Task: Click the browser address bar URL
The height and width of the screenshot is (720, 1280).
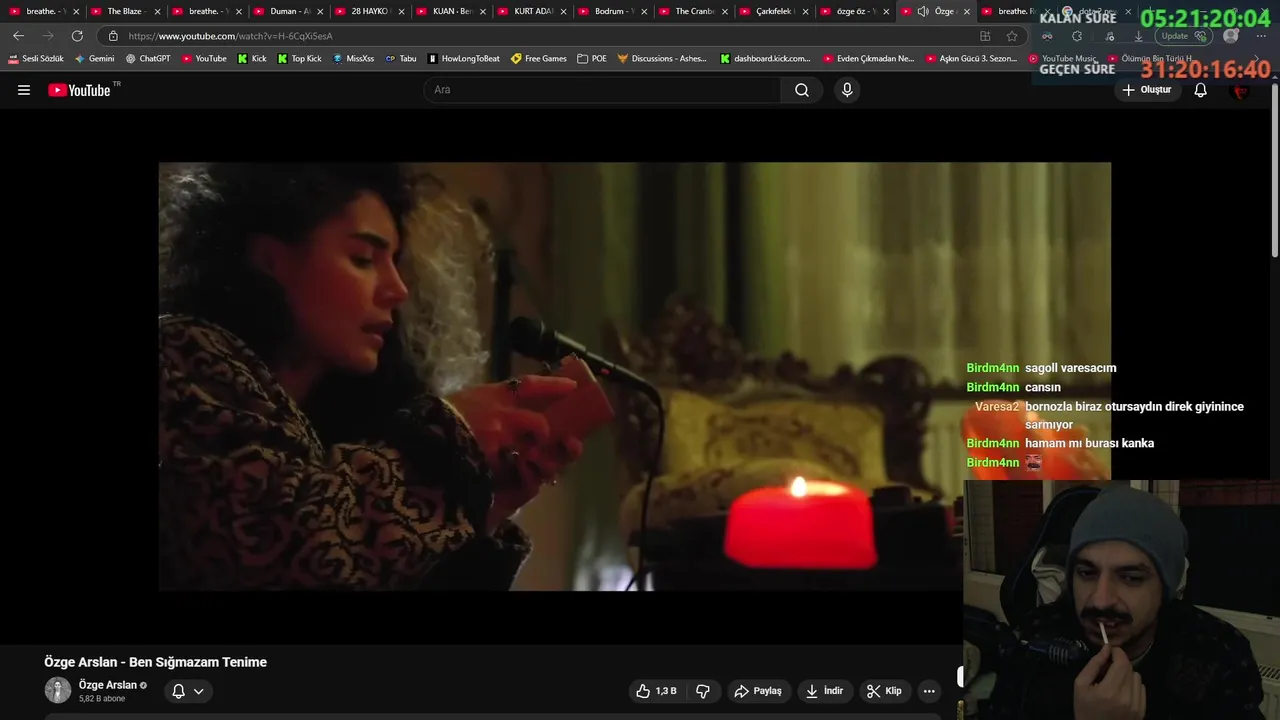Action: pos(230,36)
